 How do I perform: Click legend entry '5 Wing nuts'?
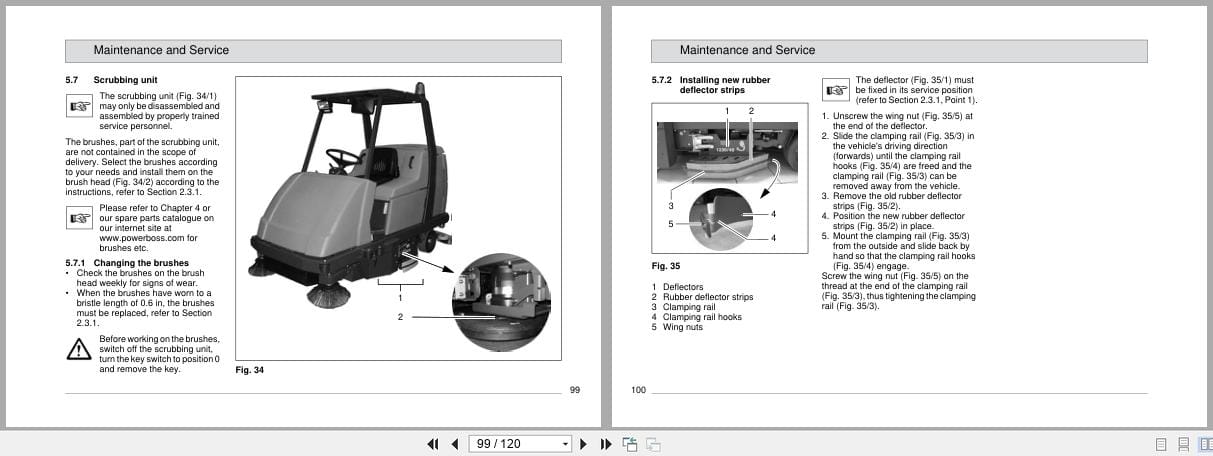677,327
